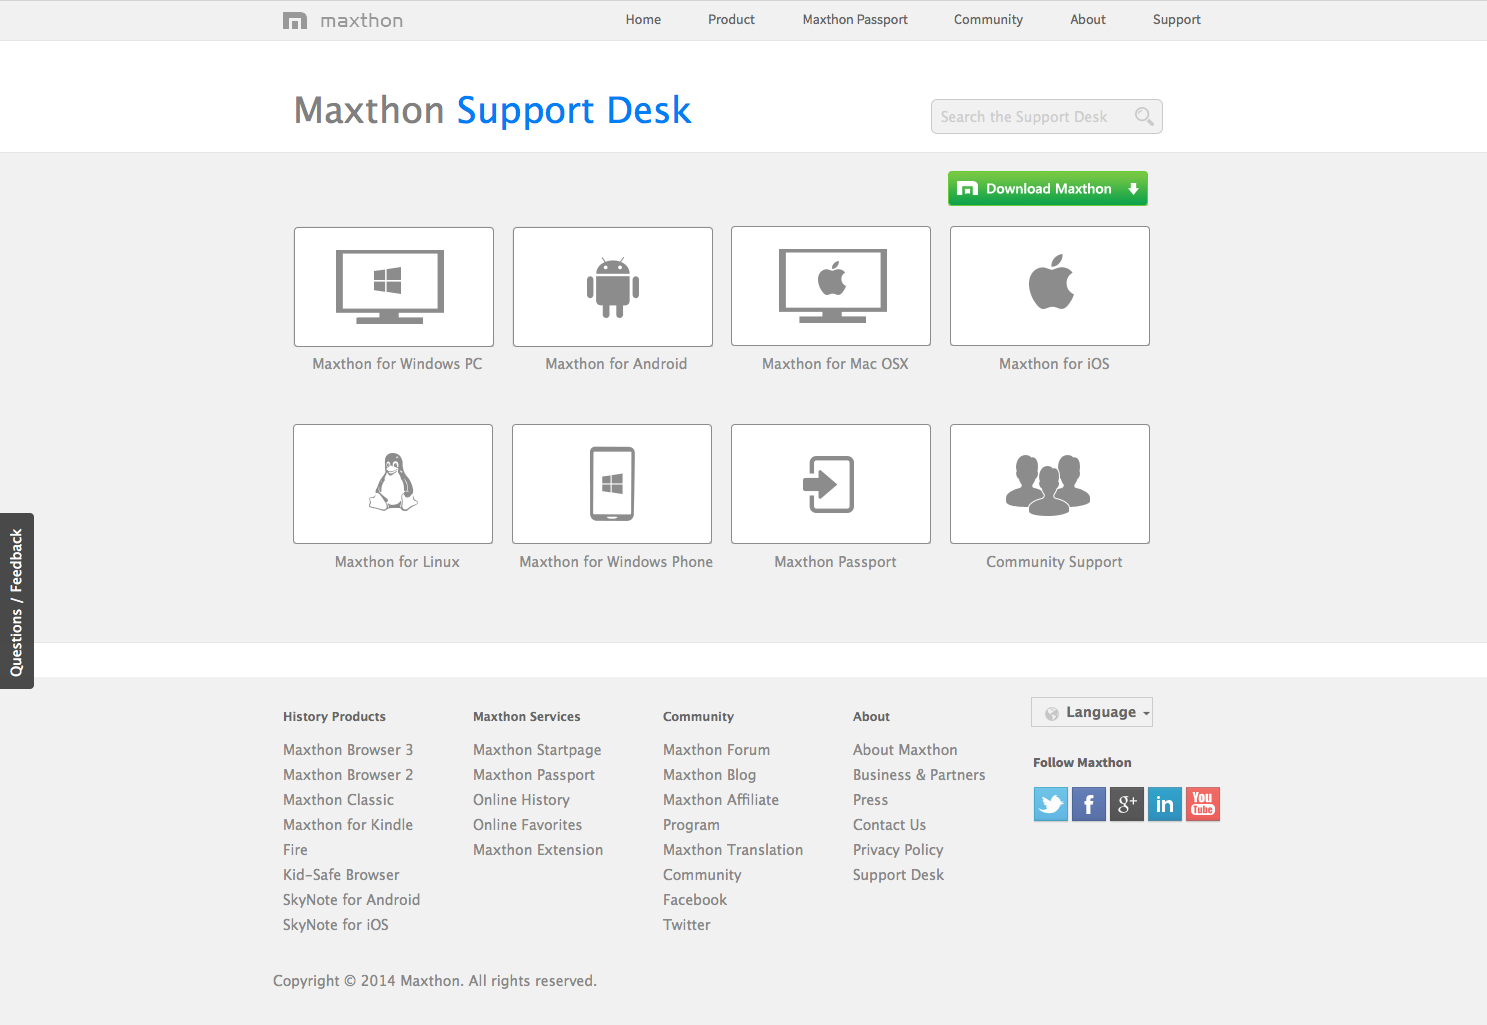
Task: Open the Linux penguin icon tile
Action: (393, 484)
